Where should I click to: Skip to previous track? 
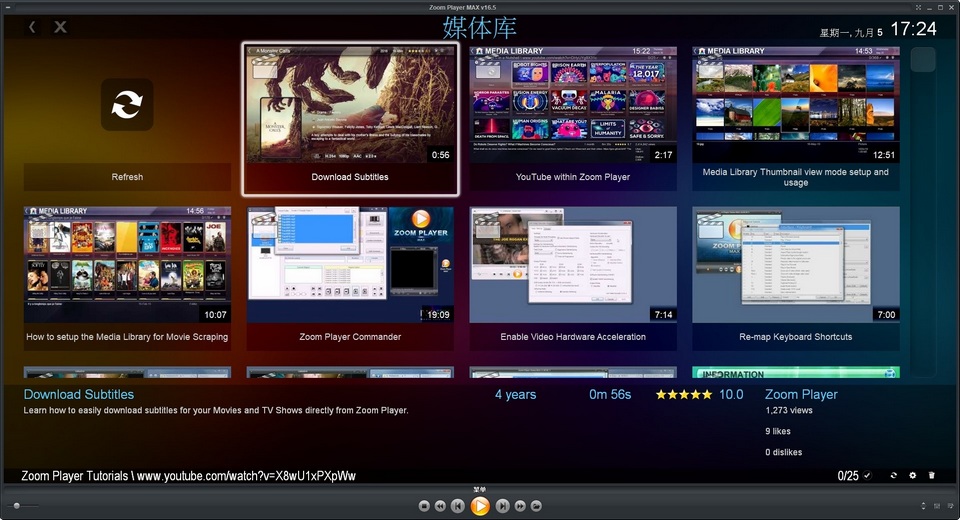pos(457,506)
